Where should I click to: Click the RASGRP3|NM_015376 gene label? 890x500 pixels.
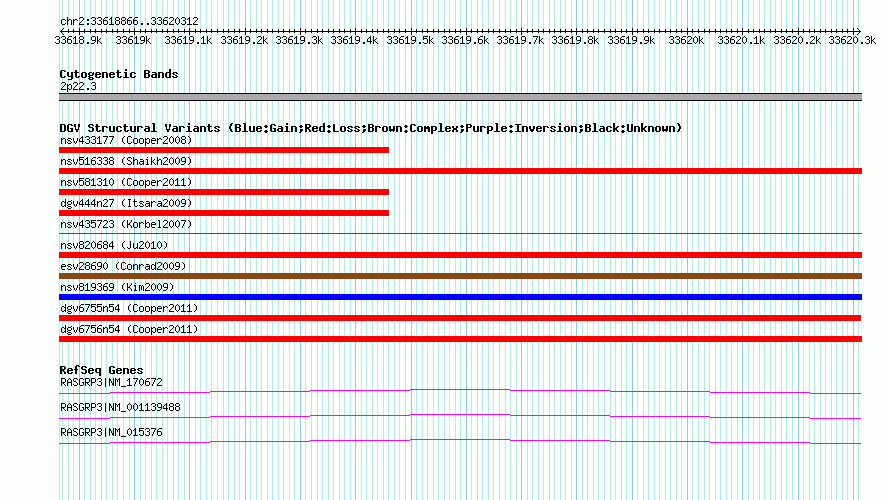[111, 432]
